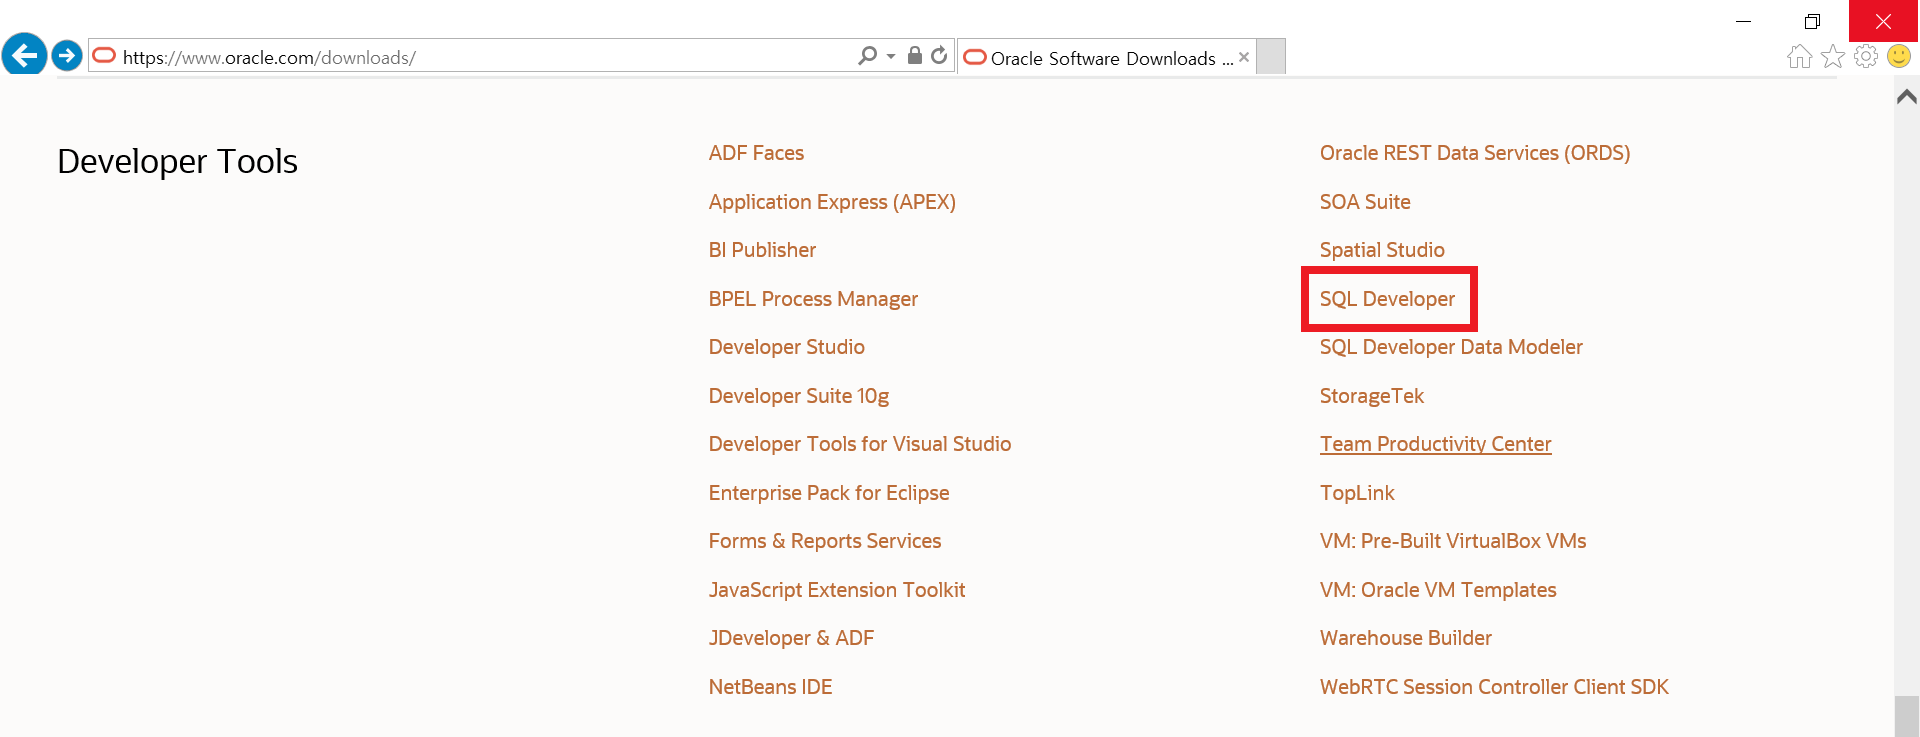This screenshot has height=737, width=1920.
Task: Open the ADF Faces link
Action: click(756, 153)
